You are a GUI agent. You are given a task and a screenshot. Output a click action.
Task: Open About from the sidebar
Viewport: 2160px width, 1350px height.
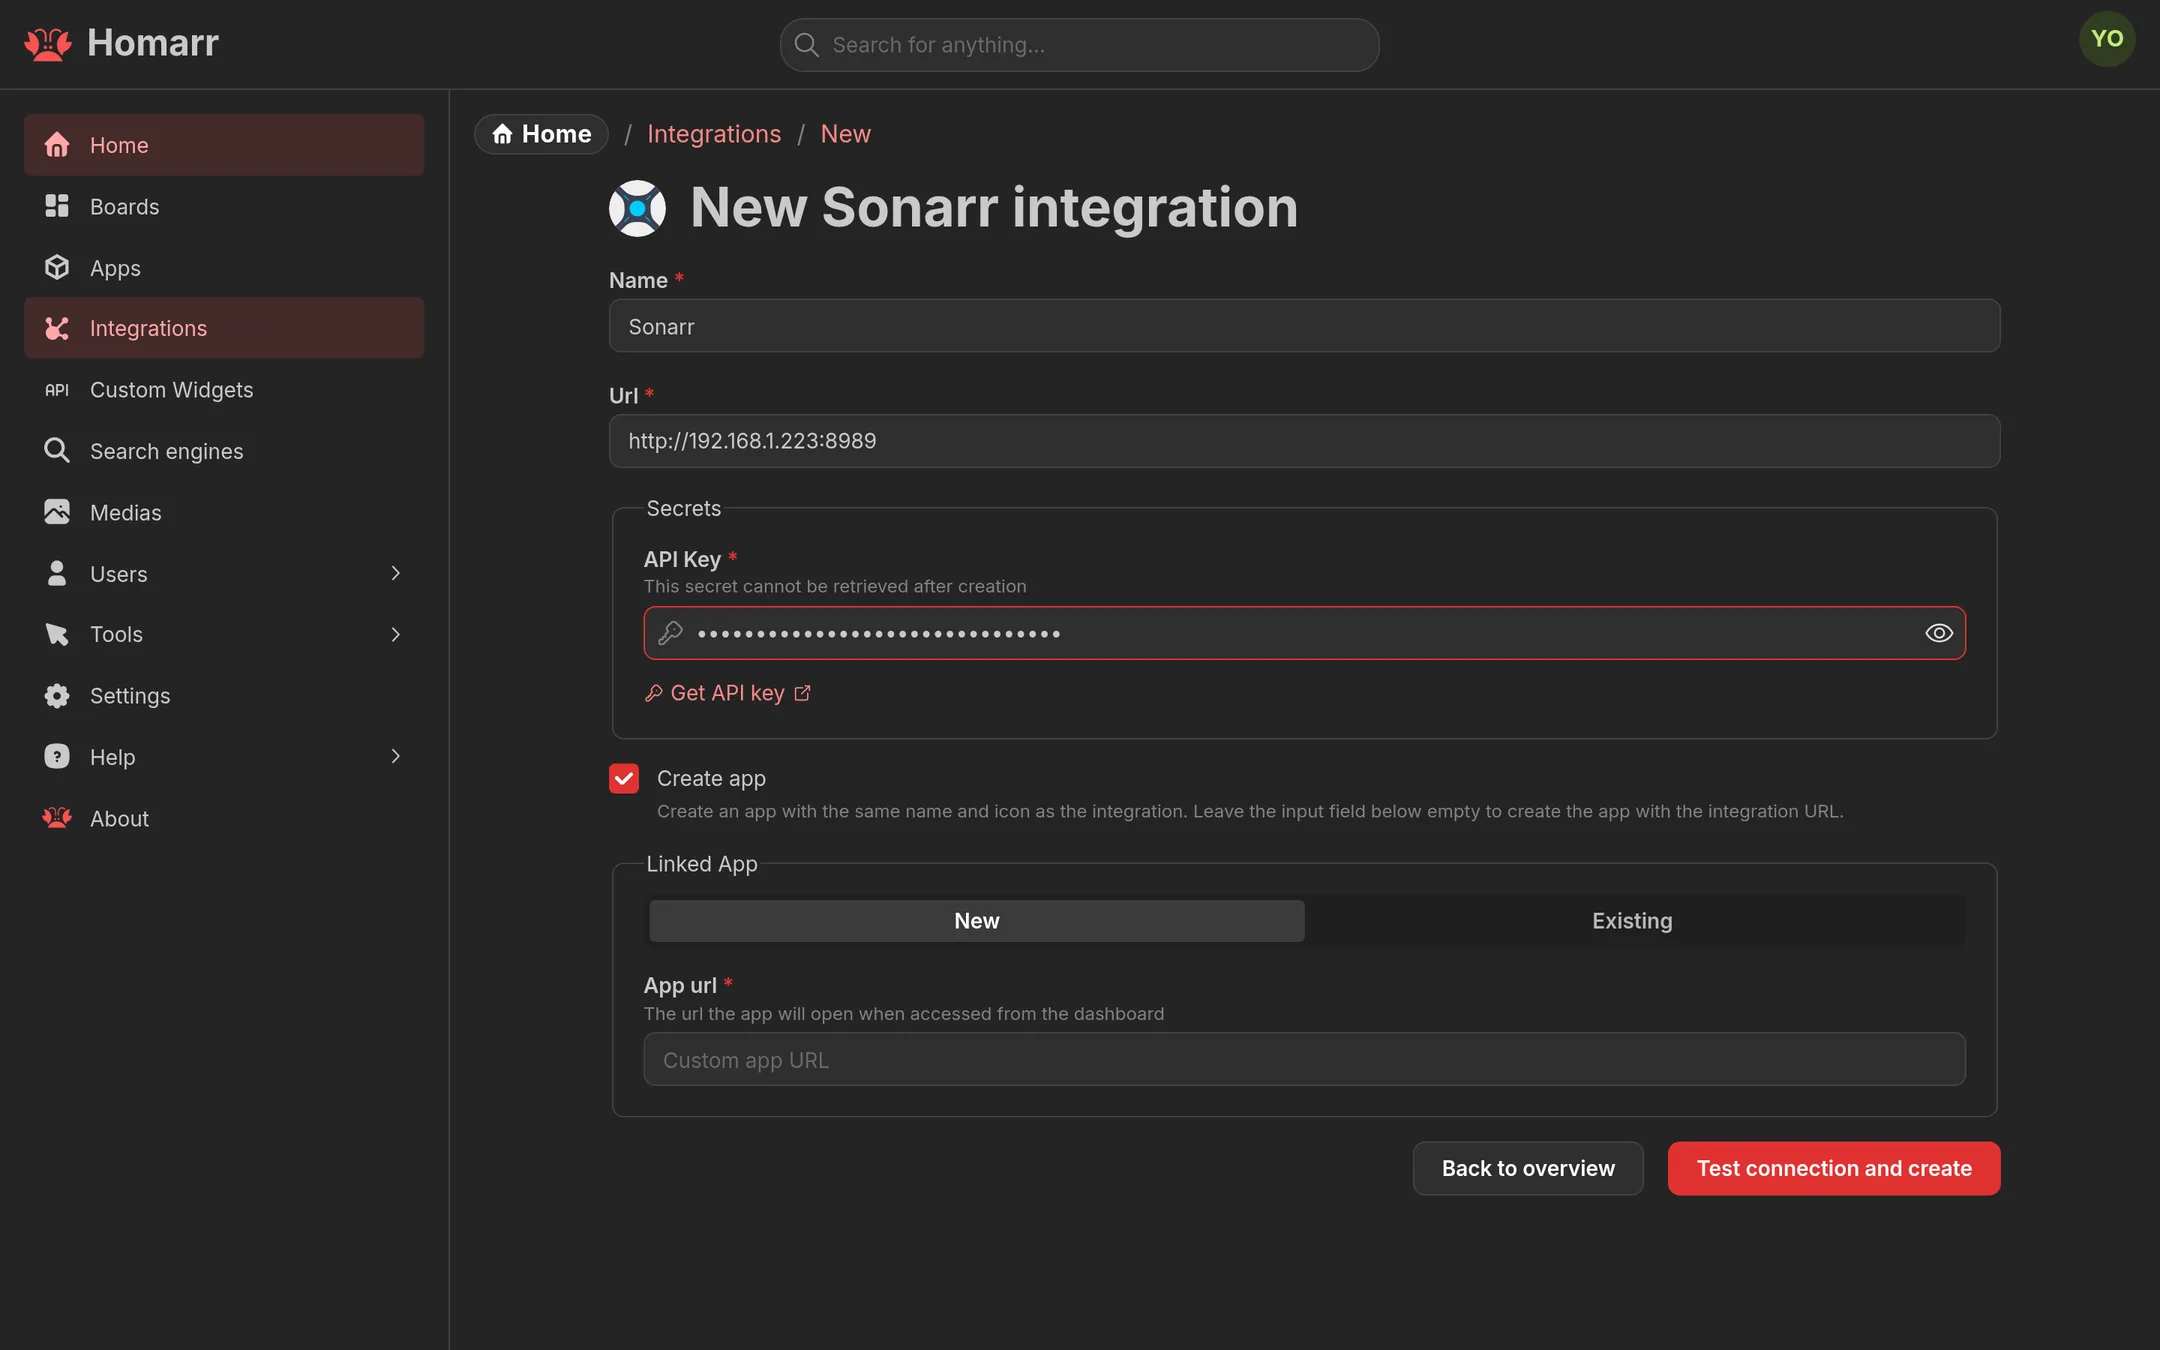click(x=224, y=818)
